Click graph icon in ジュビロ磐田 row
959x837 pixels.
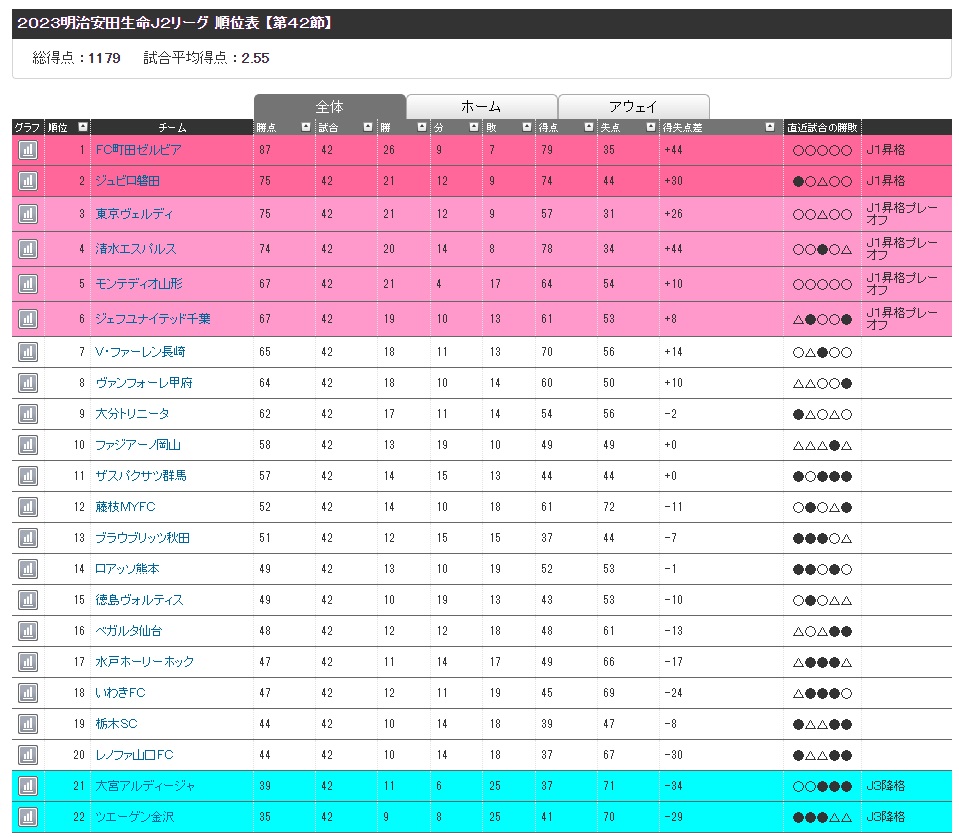click(x=27, y=182)
